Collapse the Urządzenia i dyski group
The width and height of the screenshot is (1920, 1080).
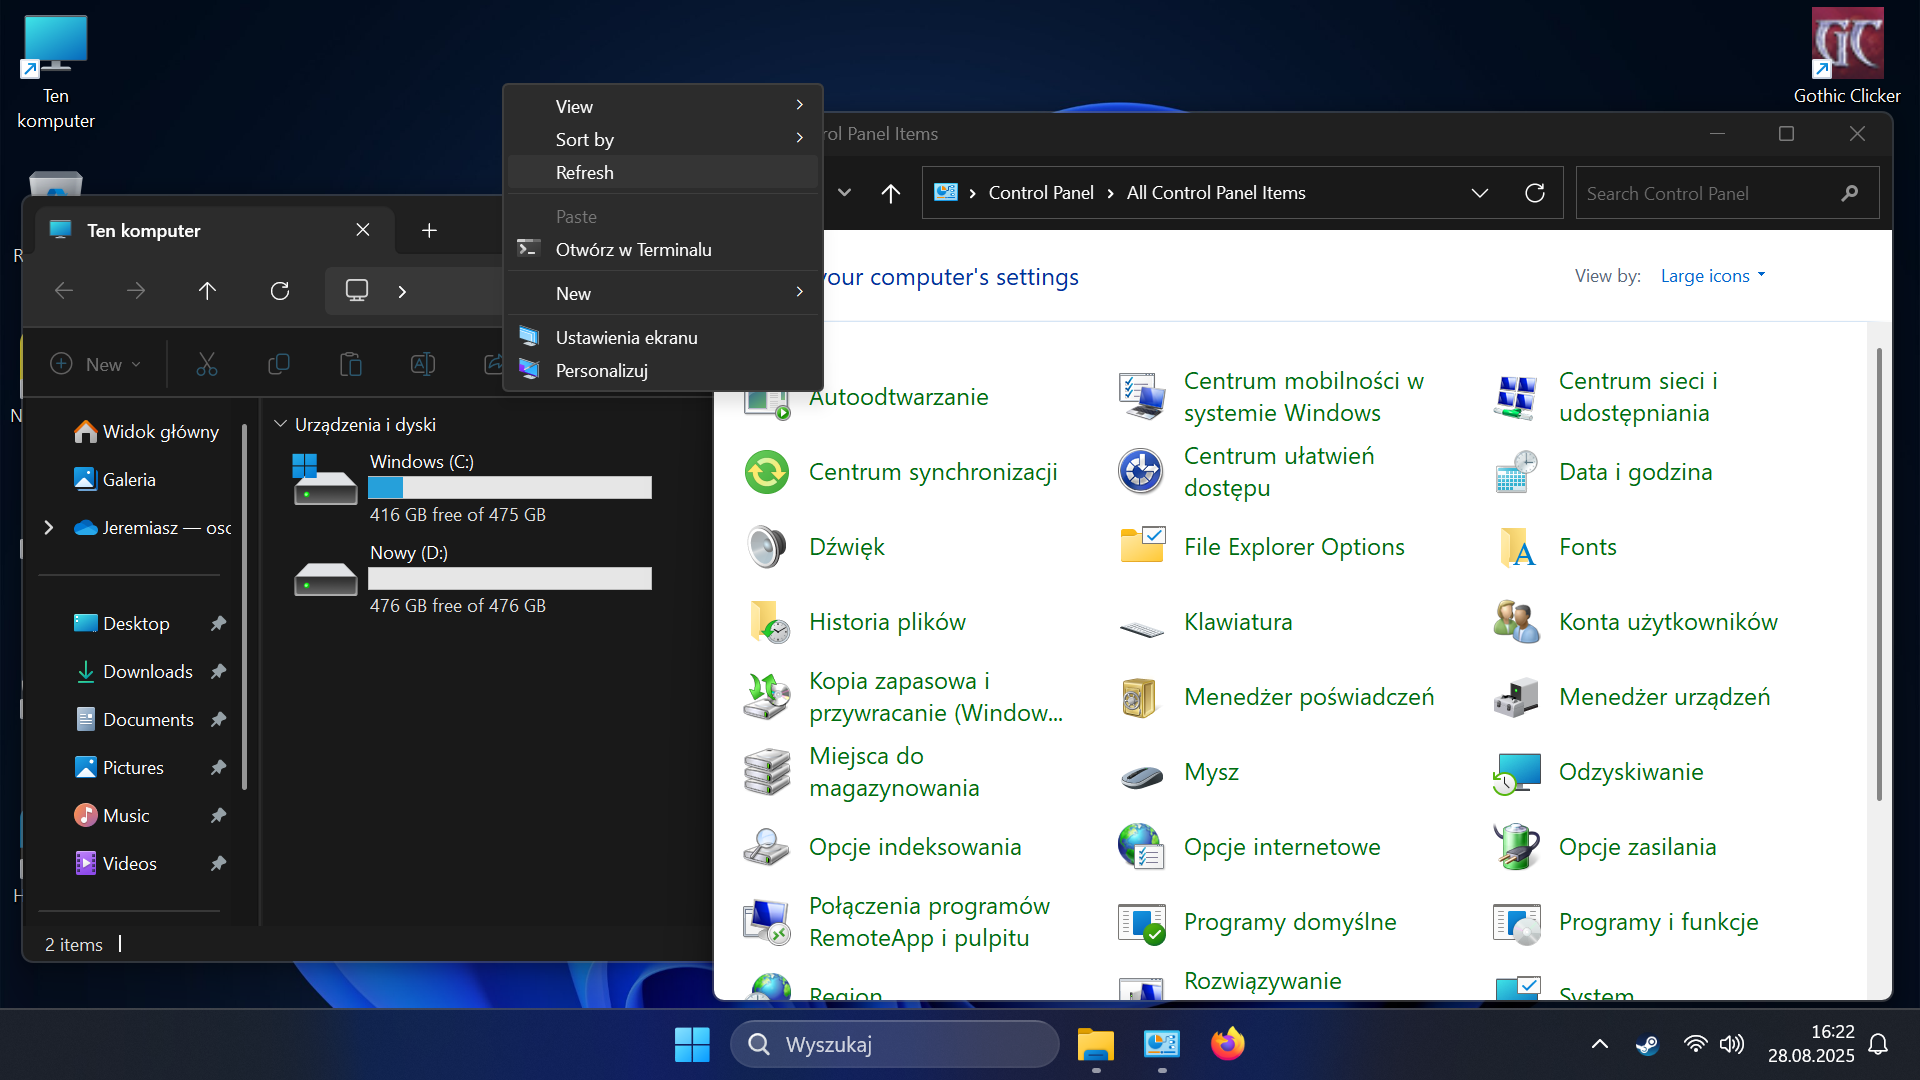pyautogui.click(x=281, y=424)
